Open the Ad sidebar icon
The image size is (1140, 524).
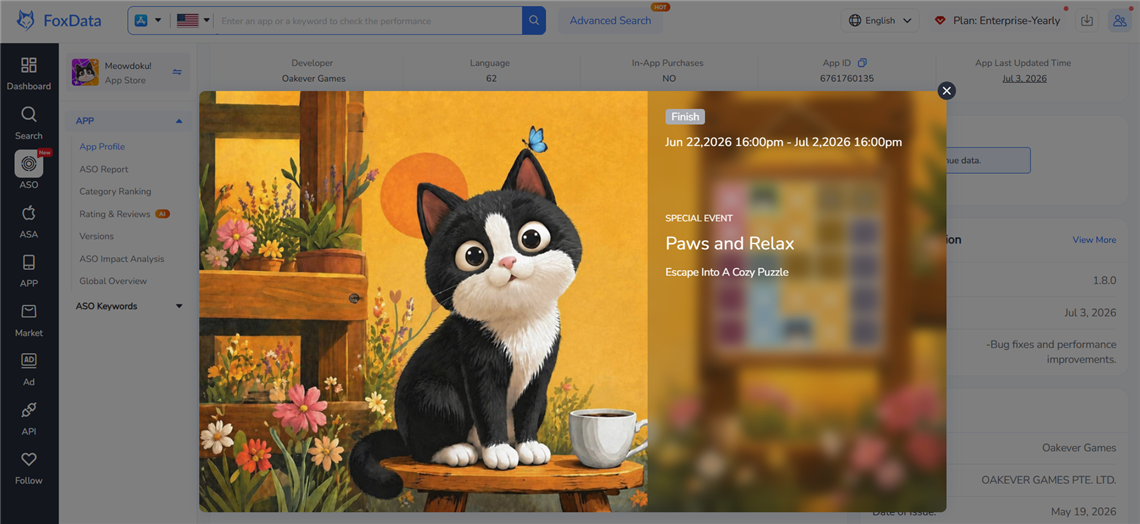29,360
